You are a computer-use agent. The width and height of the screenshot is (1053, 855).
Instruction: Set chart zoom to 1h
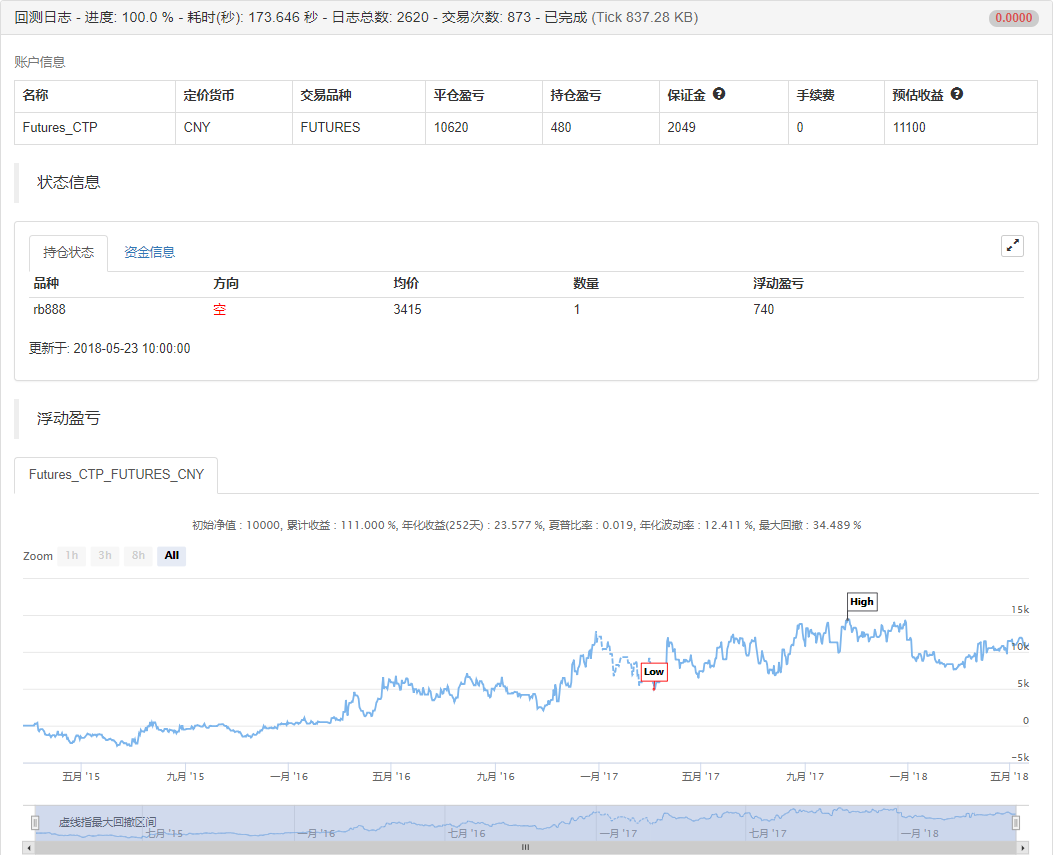point(71,556)
